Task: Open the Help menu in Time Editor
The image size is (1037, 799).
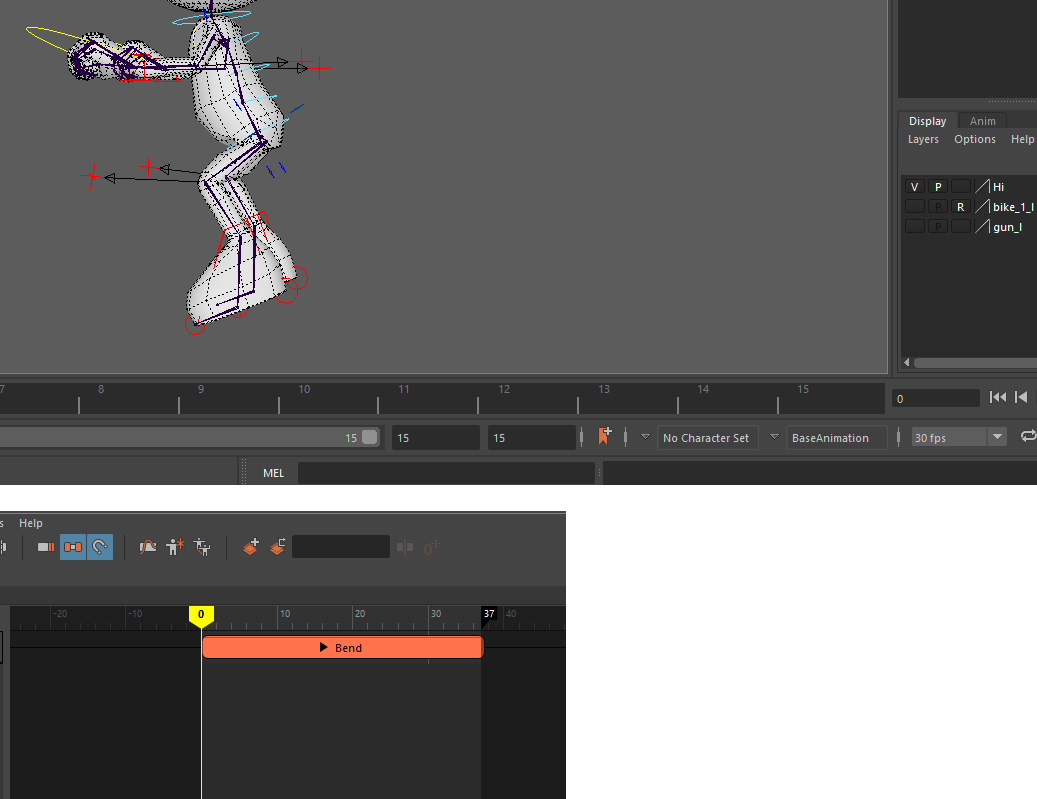Action: tap(31, 522)
